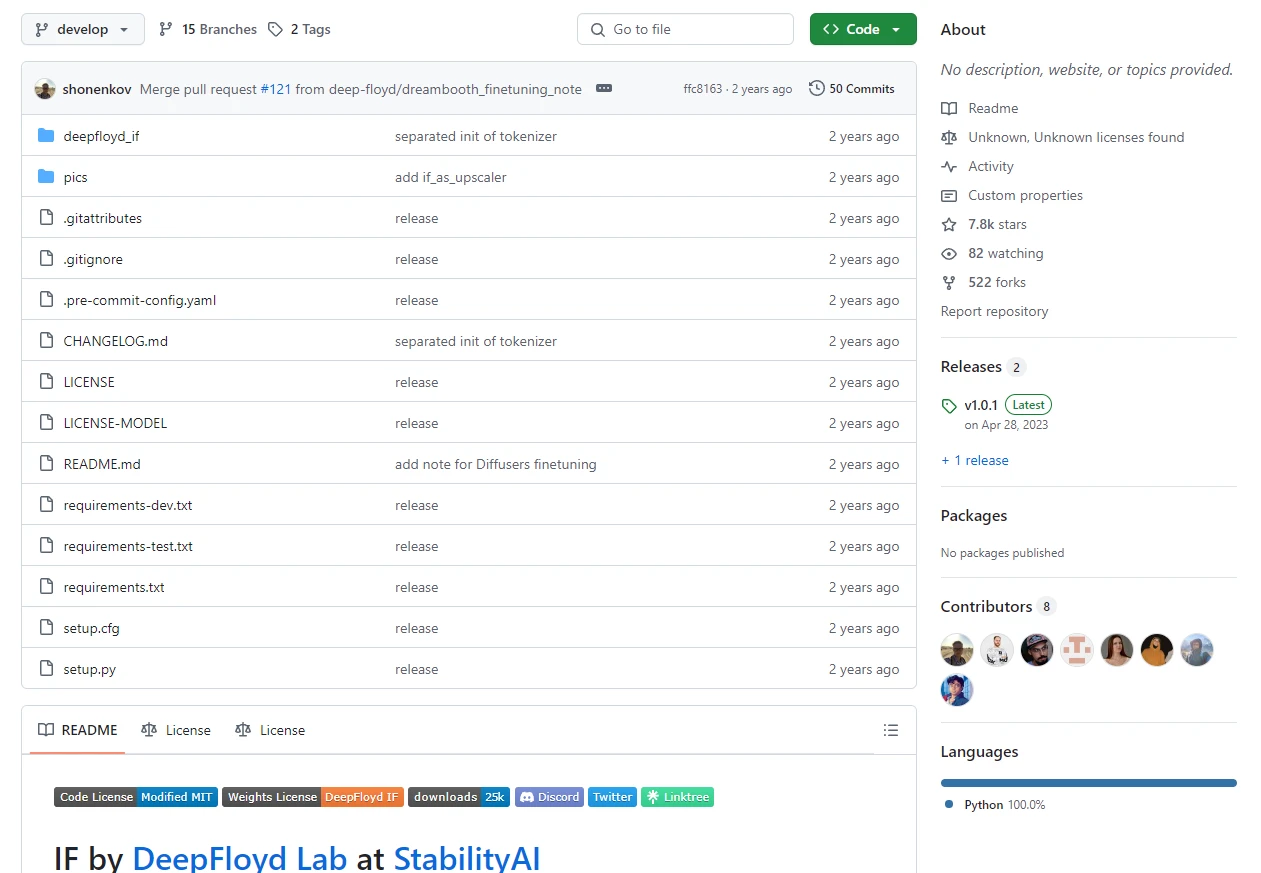Click the Python language bar
The width and height of the screenshot is (1261, 873).
[1088, 783]
